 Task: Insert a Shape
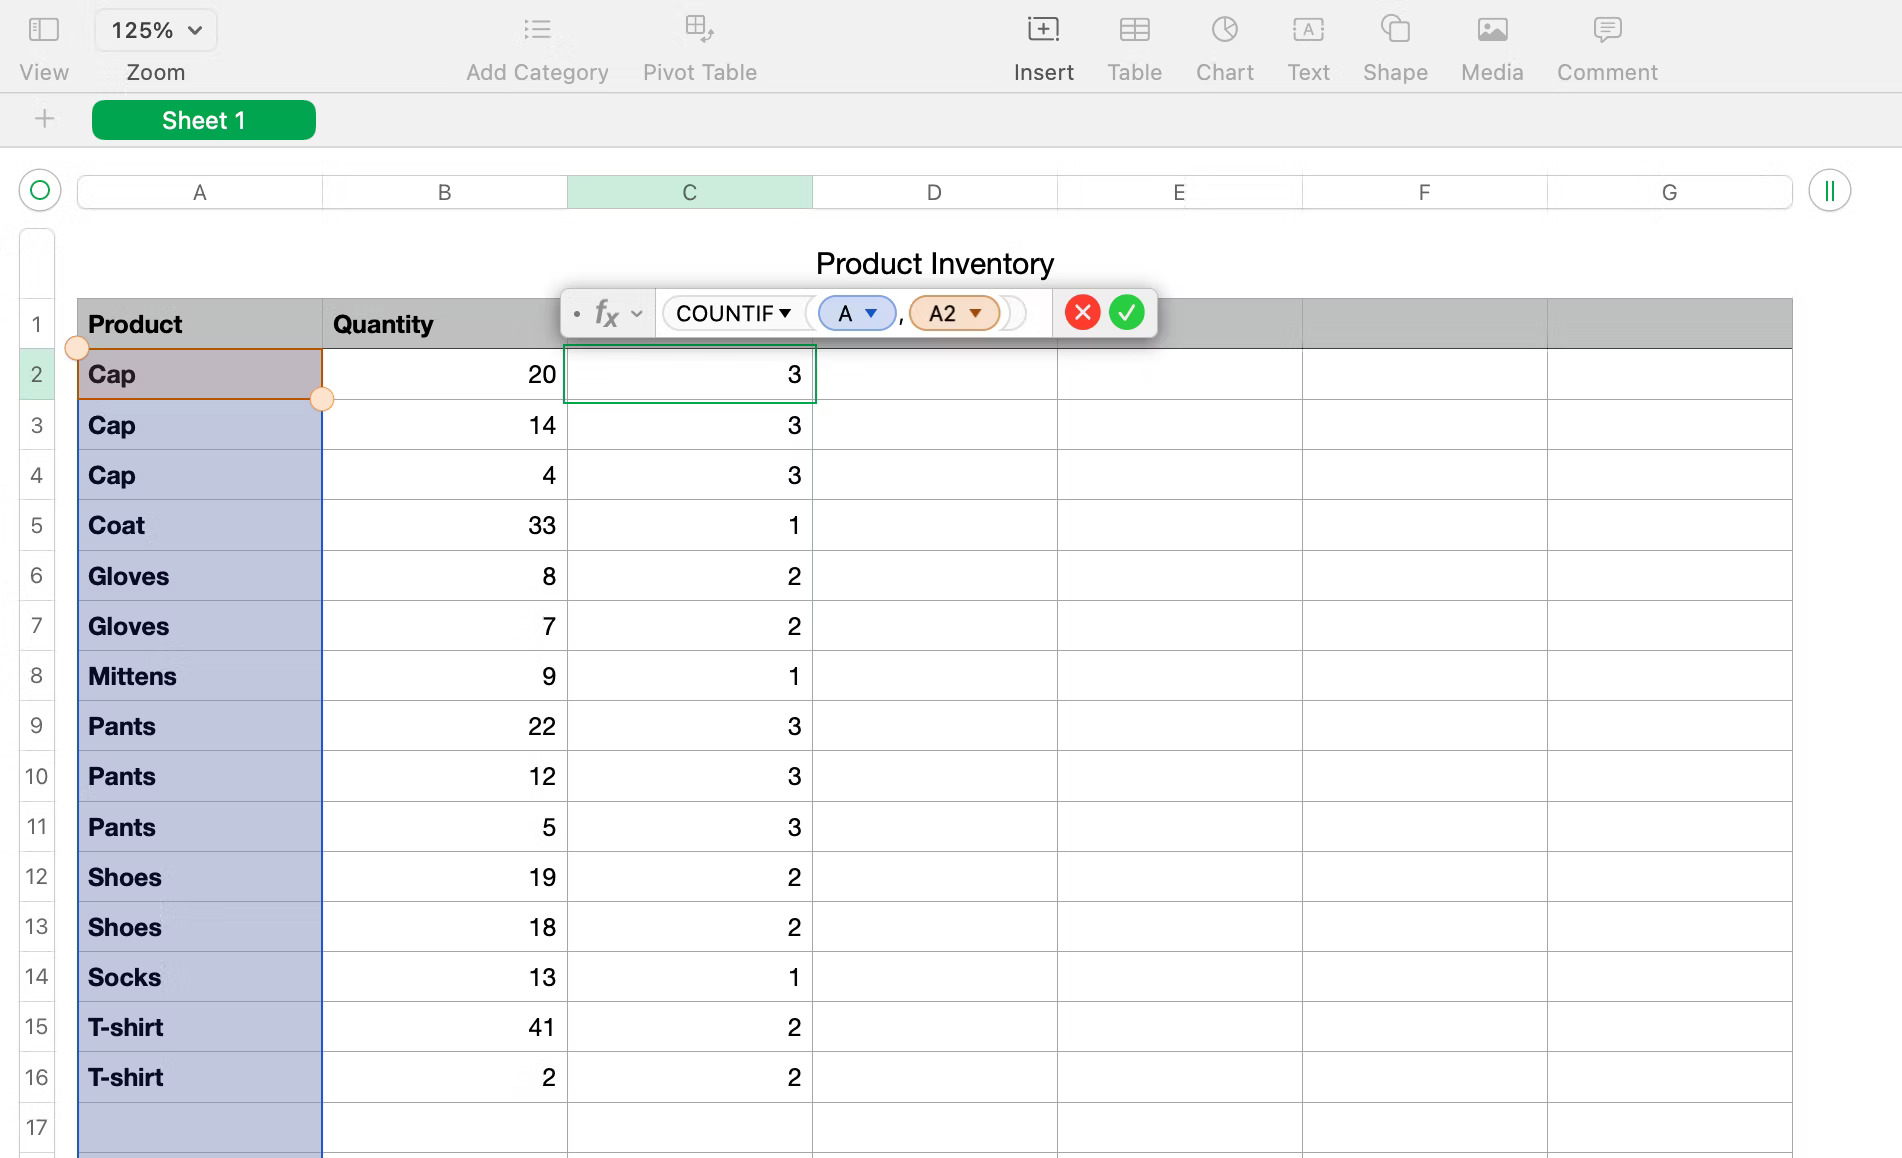click(1395, 29)
